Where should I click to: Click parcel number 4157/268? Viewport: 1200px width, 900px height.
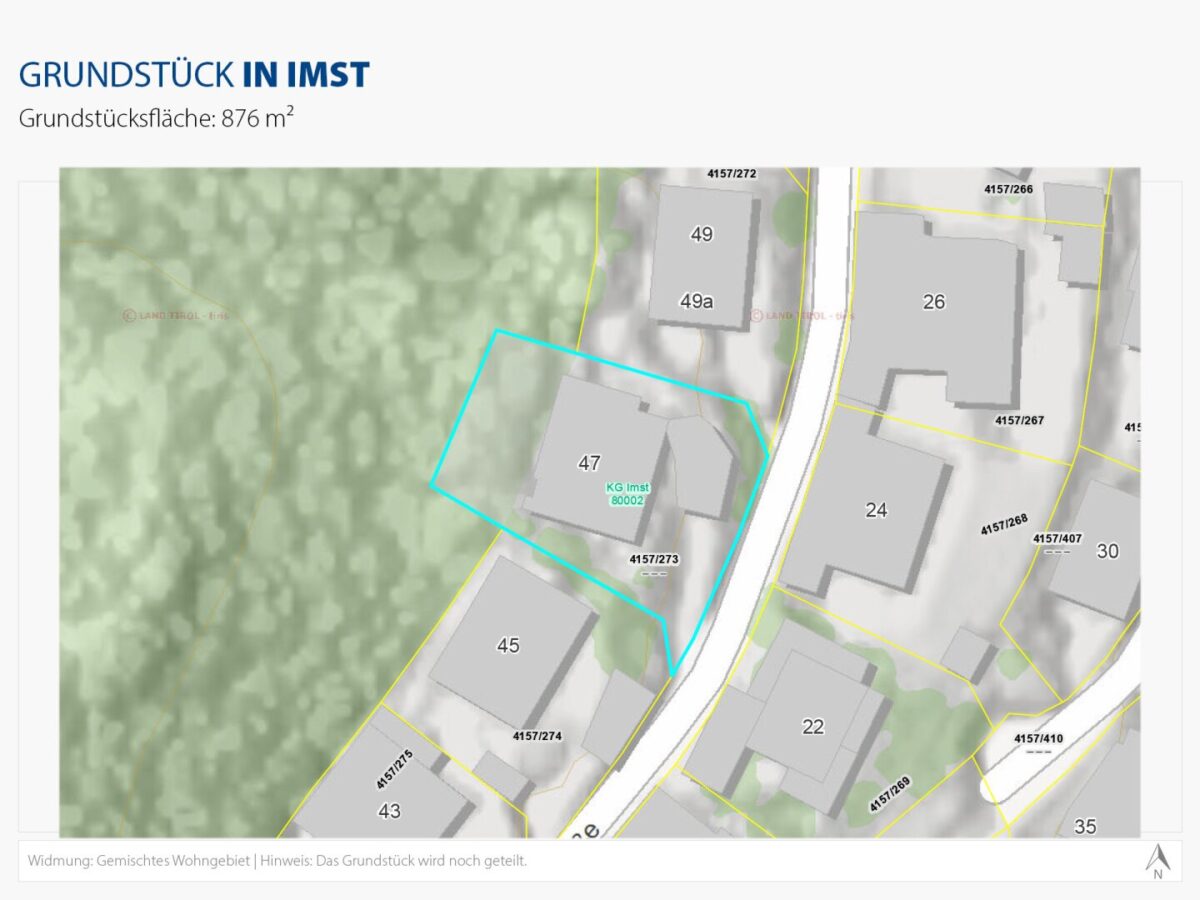1004,524
